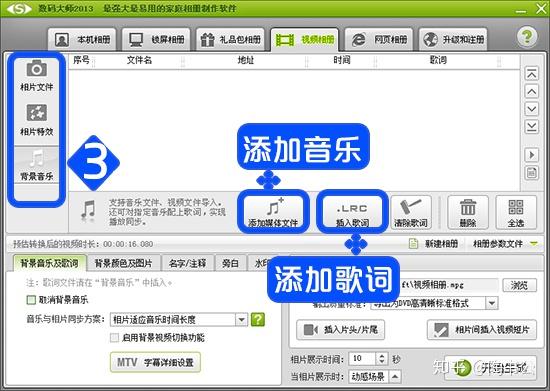Click the 浏览 browse button
Image resolution: width=550 pixels, height=391 pixels.
(x=519, y=285)
